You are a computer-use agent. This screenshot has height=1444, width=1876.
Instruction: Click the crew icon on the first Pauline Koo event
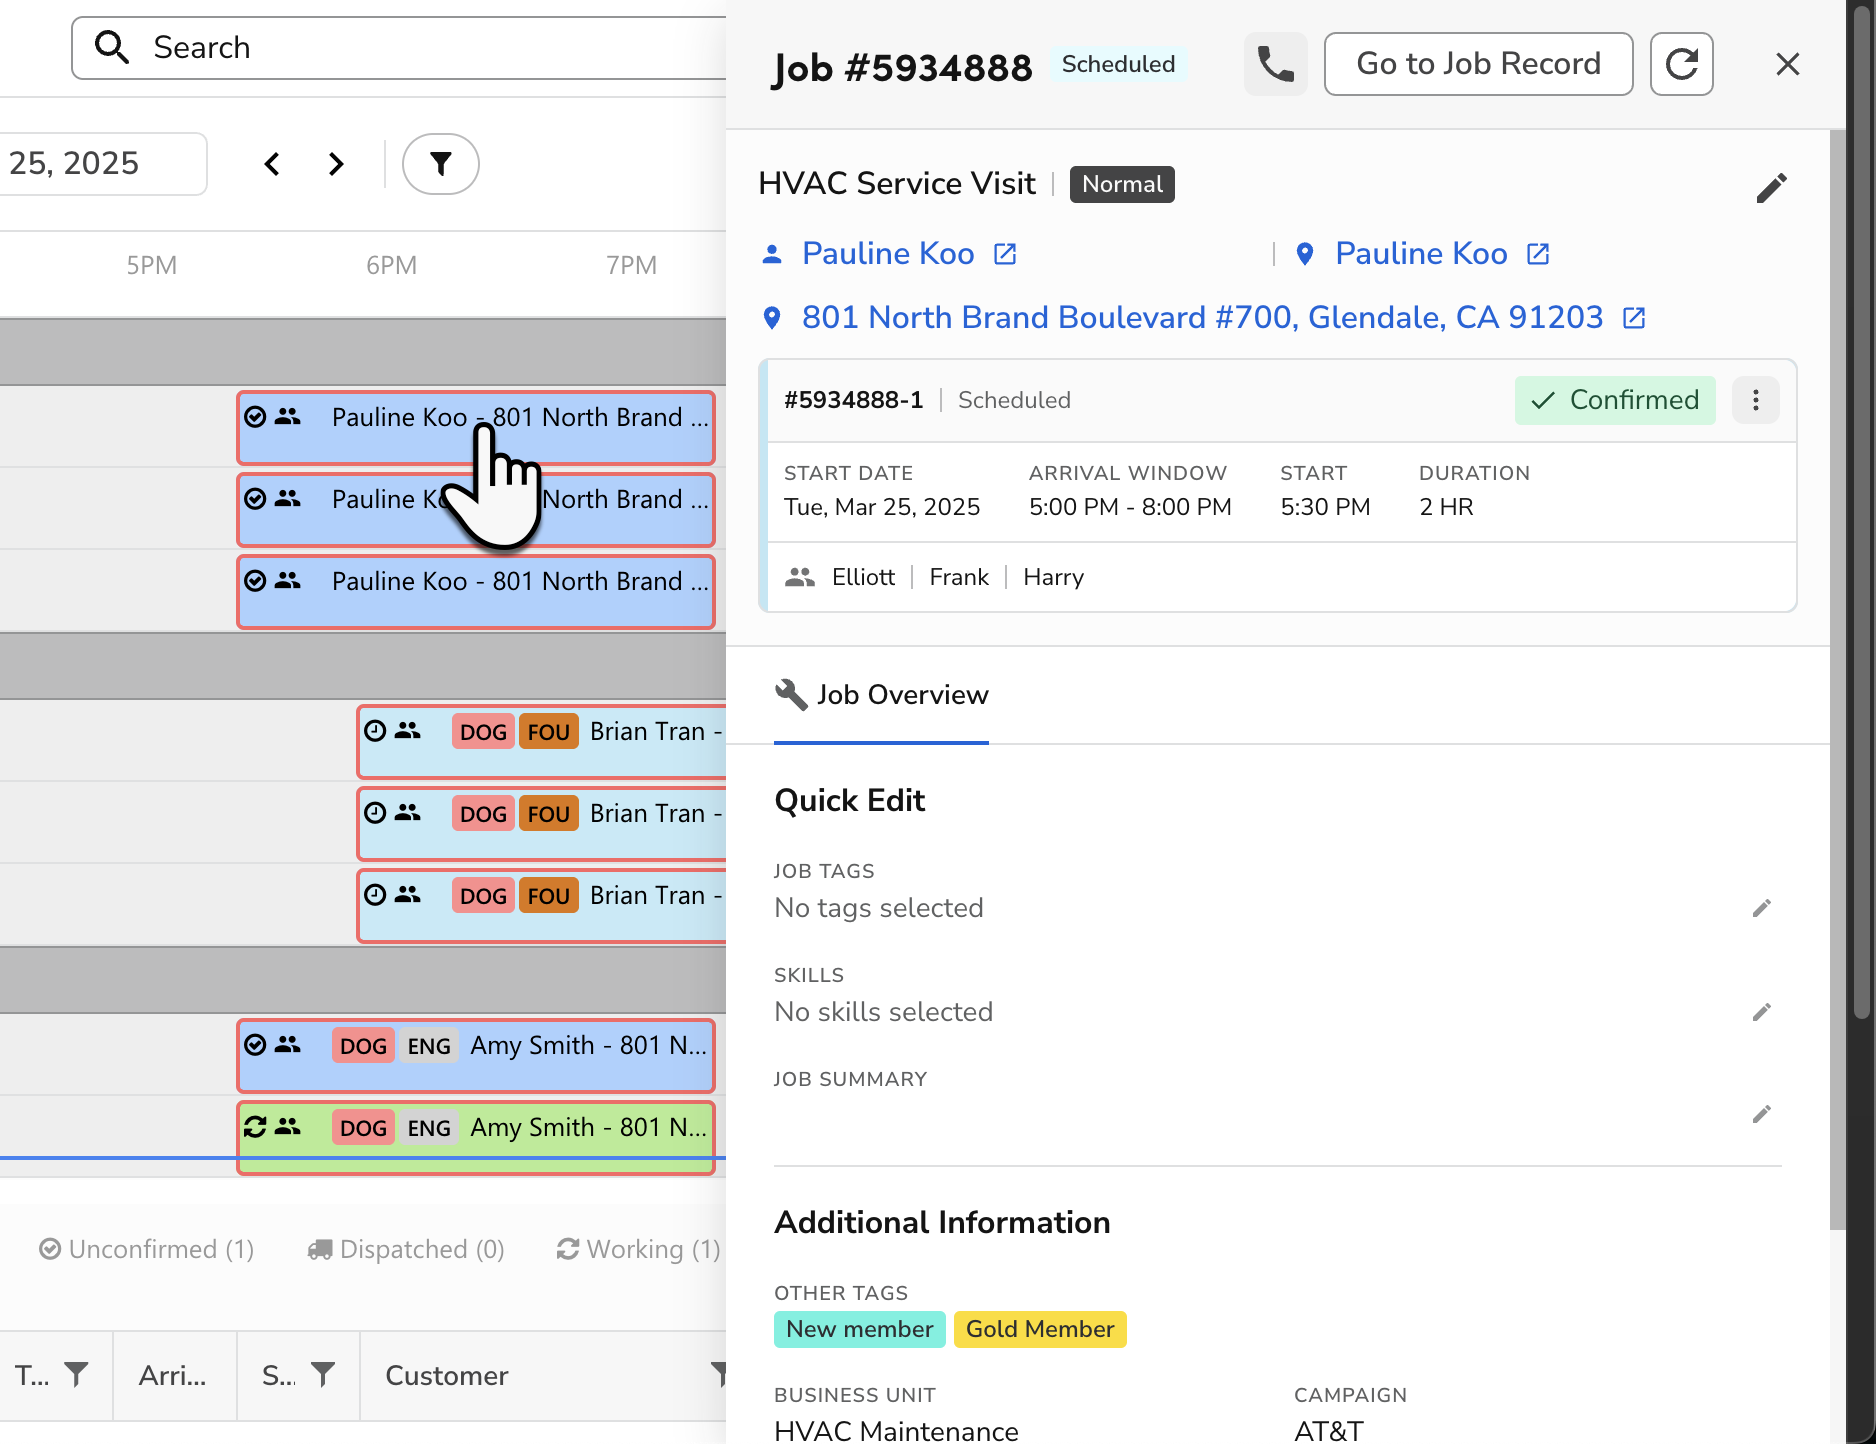(x=287, y=417)
